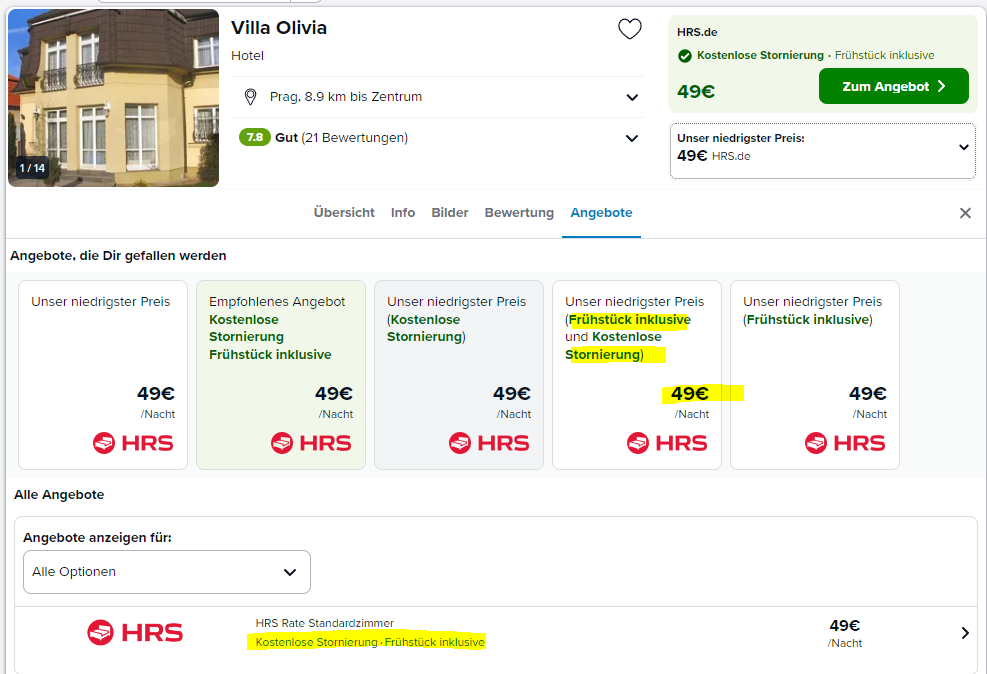Select the Empfohlenes Angebot card
The width and height of the screenshot is (987, 674).
pyautogui.click(x=281, y=374)
